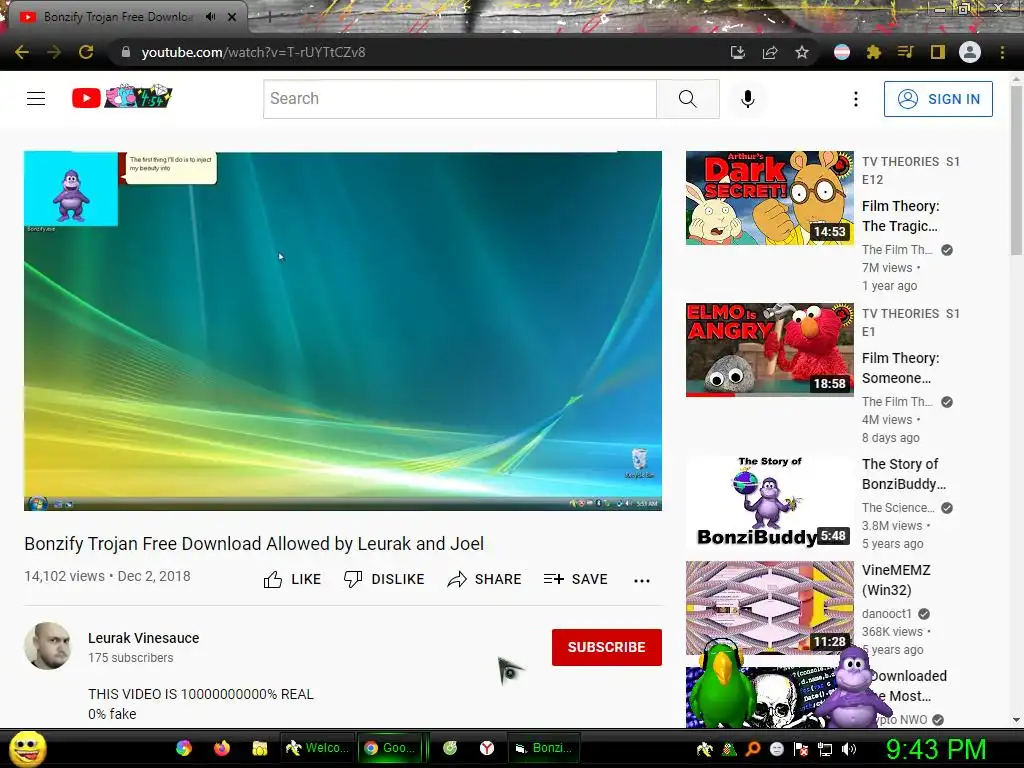Viewport: 1024px width, 768px height.
Task: Like the video with thumbs up
Action: [292, 579]
